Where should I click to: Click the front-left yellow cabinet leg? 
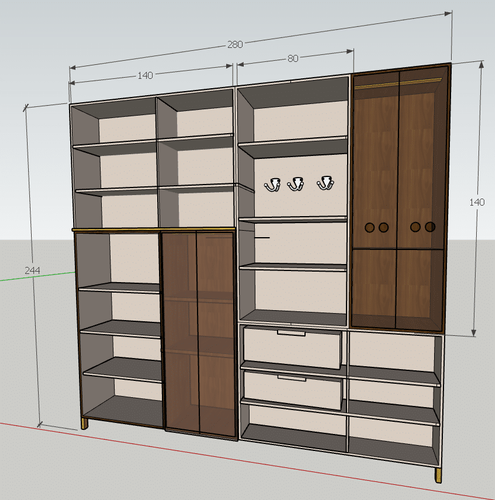85,423
